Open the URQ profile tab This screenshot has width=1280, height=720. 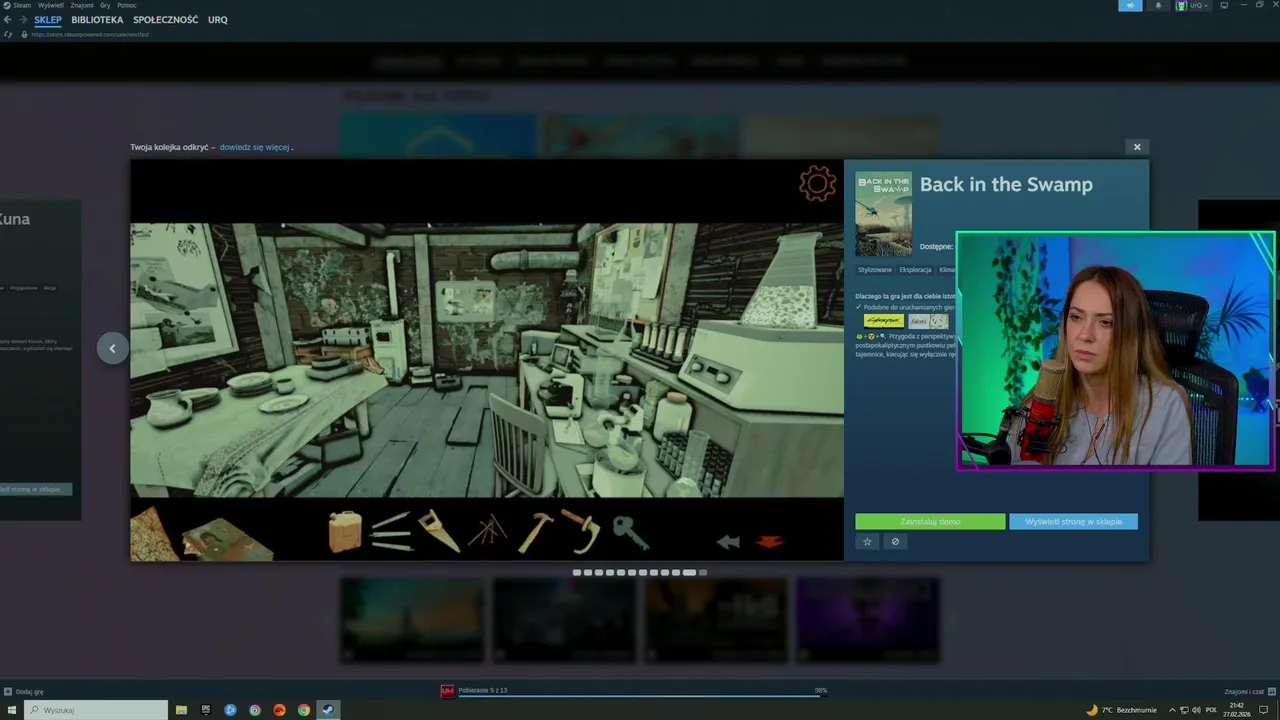point(218,20)
